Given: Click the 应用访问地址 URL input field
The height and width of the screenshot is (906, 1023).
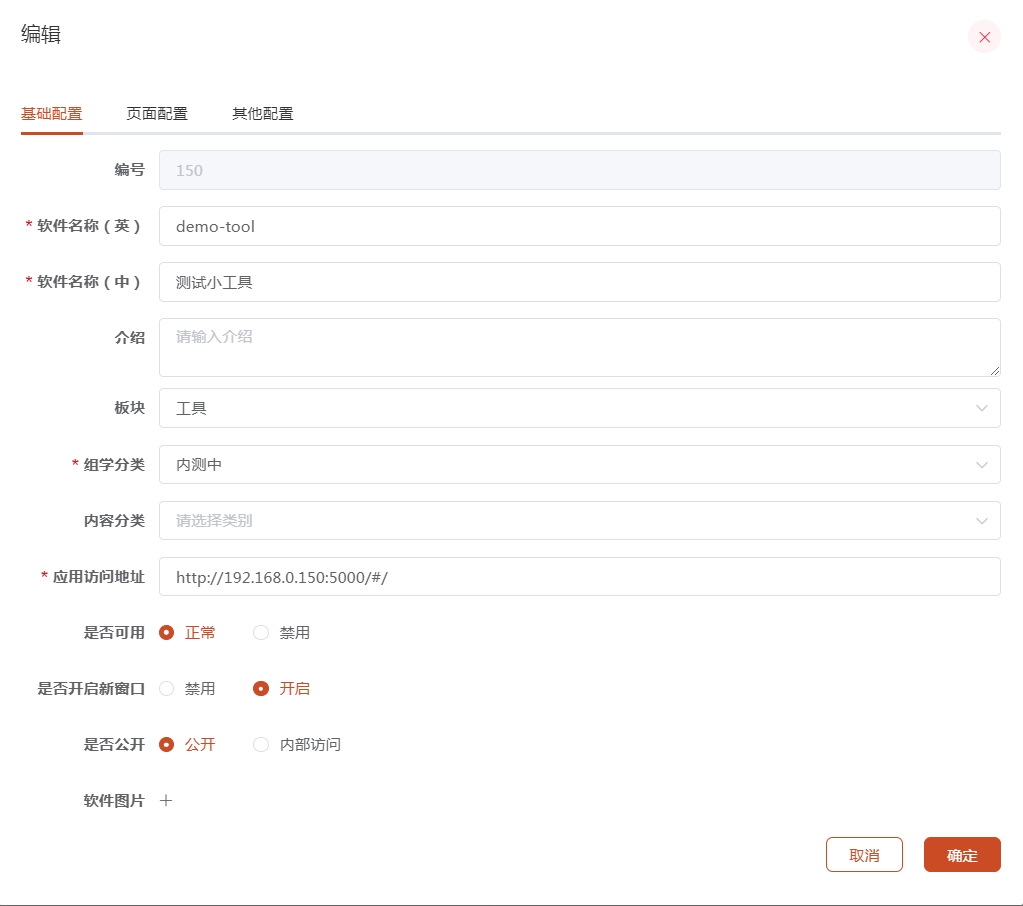Looking at the screenshot, I should click(580, 576).
